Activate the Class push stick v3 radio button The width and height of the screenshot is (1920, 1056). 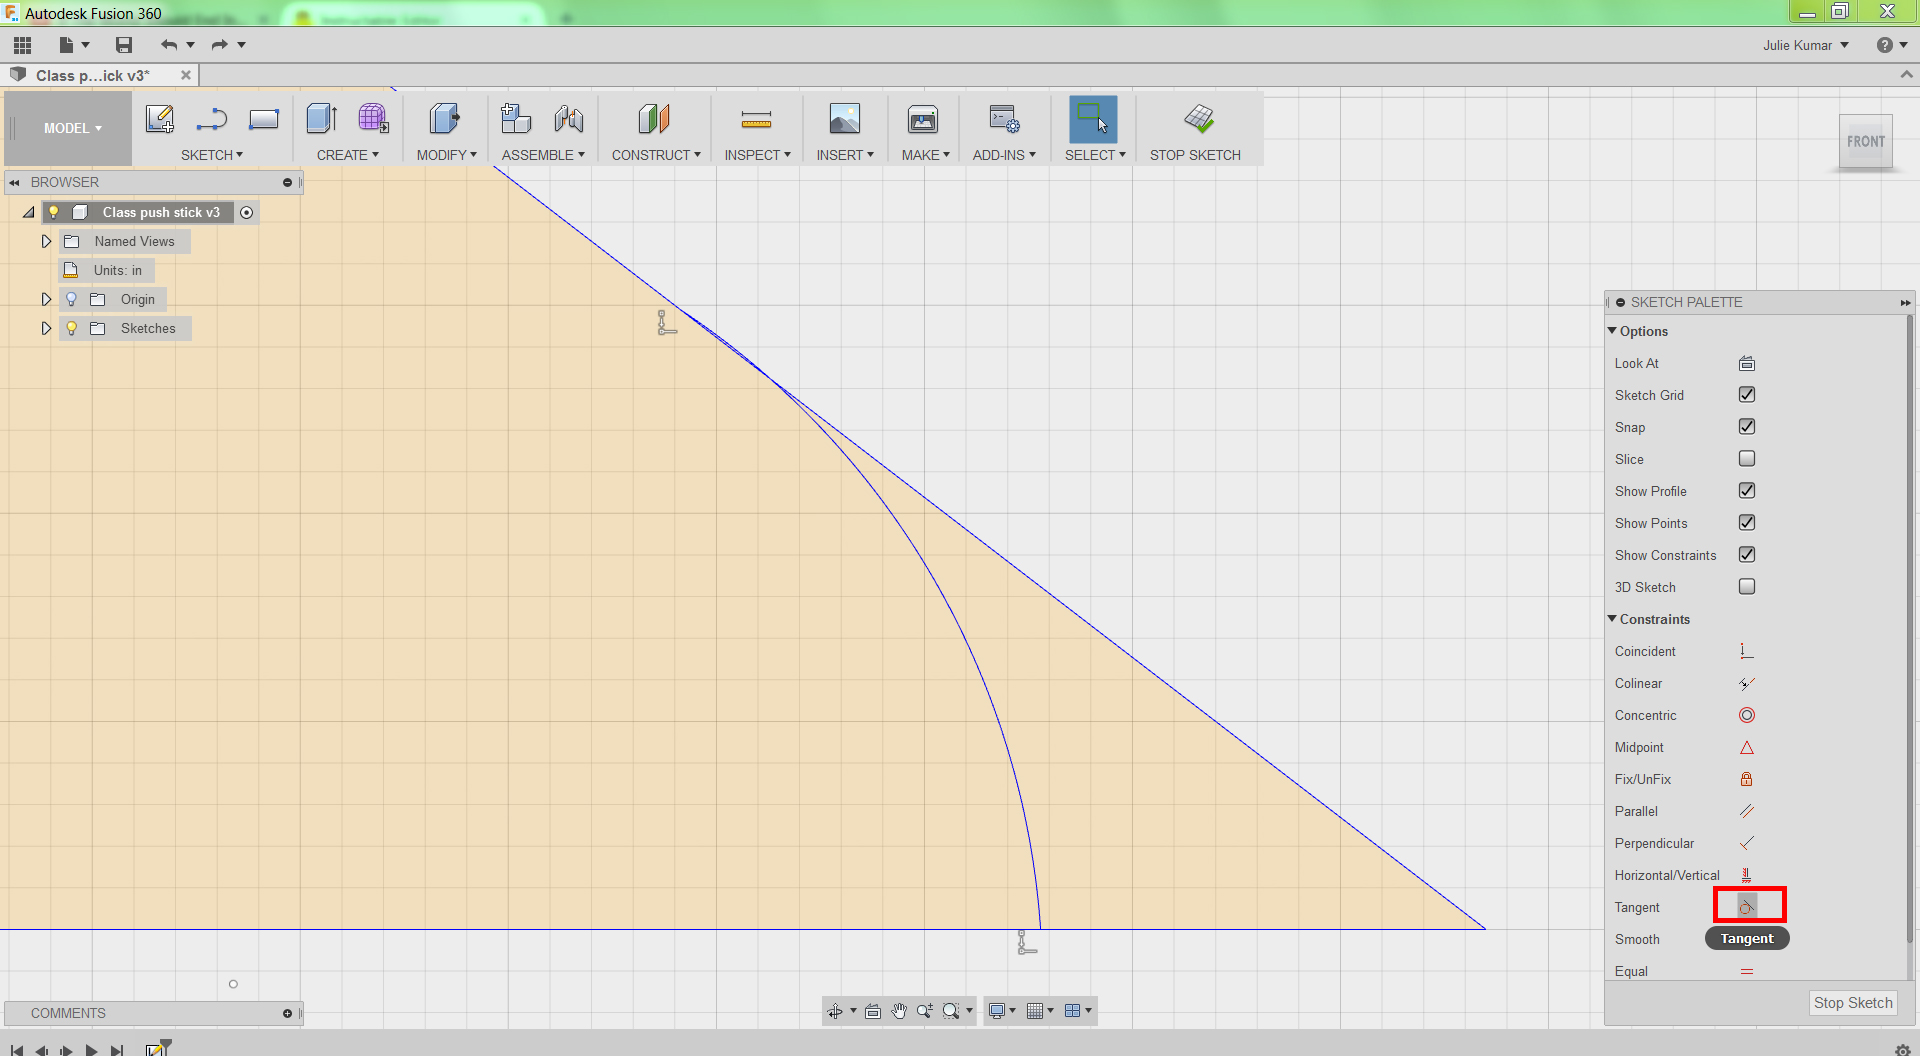point(247,212)
